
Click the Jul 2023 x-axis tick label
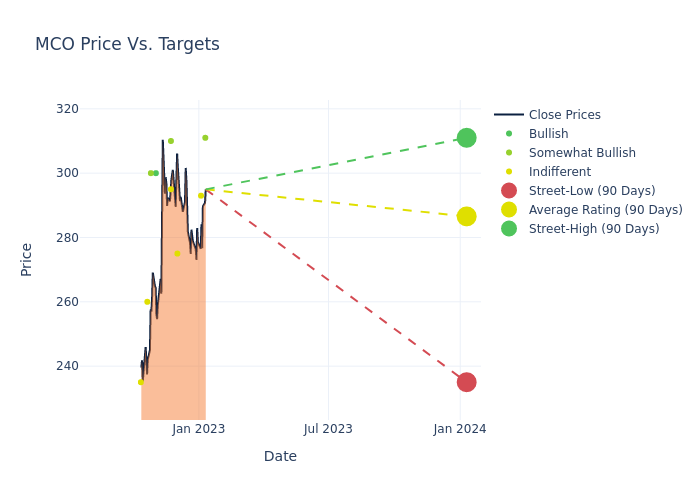328,429
